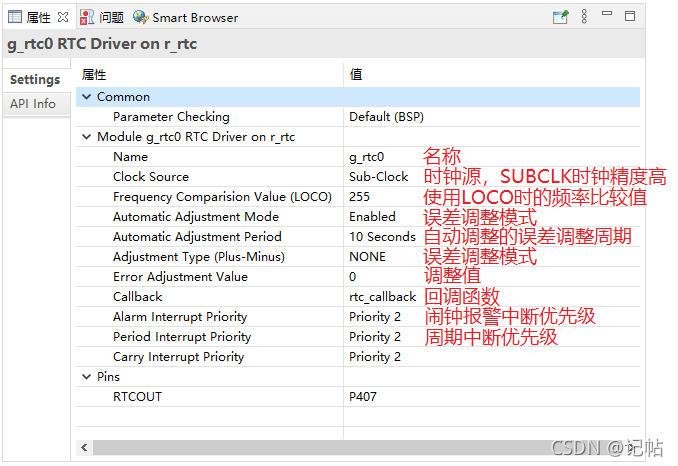Open new properties view icon
678x466 pixels.
(x=561, y=17)
